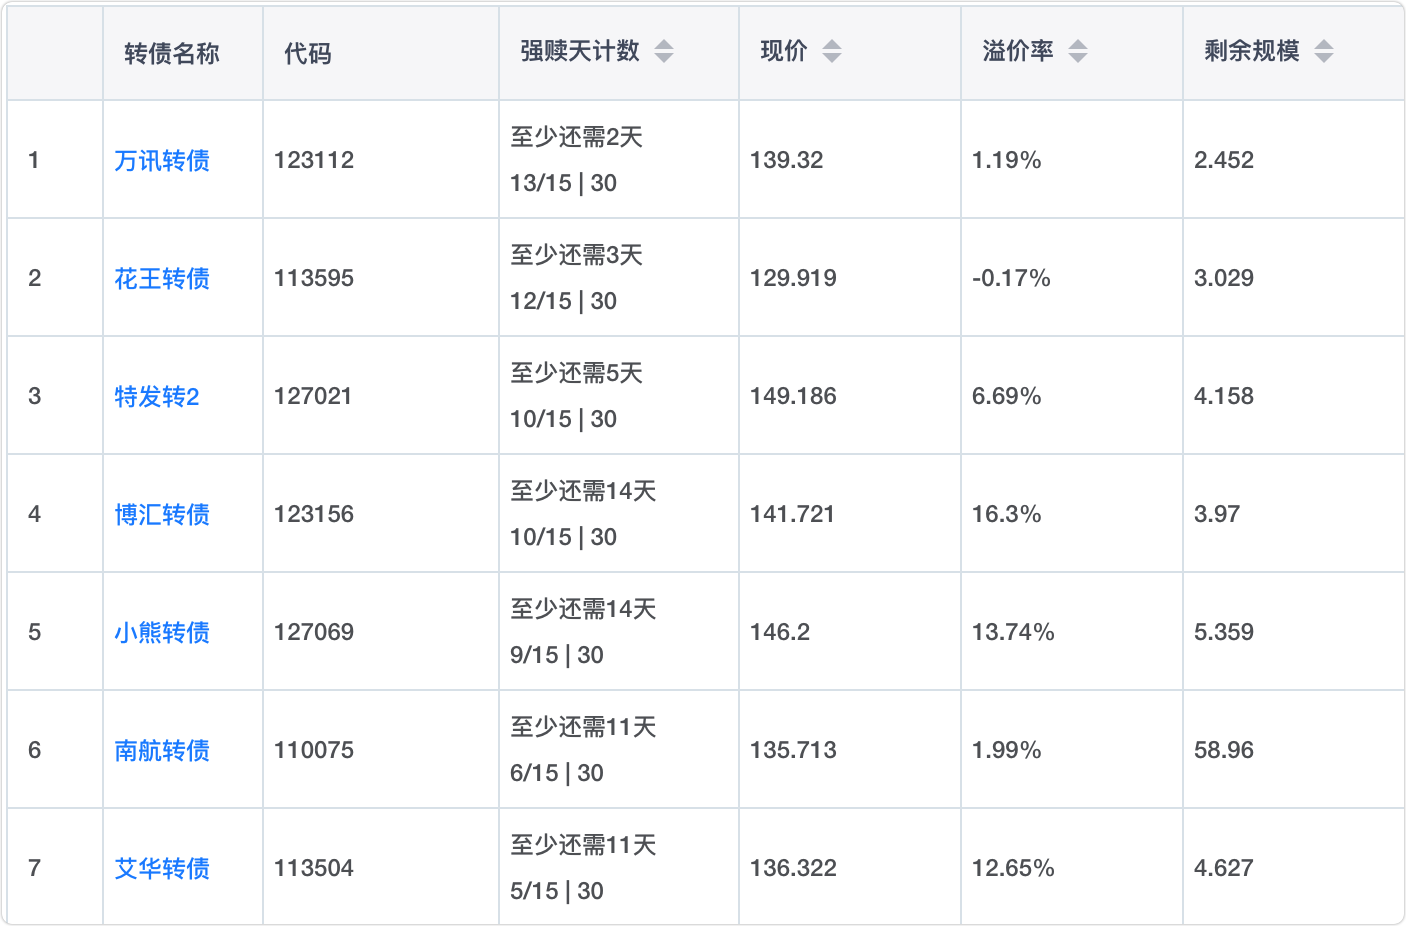
Task: Click the 现价 column header text
Action: [784, 51]
